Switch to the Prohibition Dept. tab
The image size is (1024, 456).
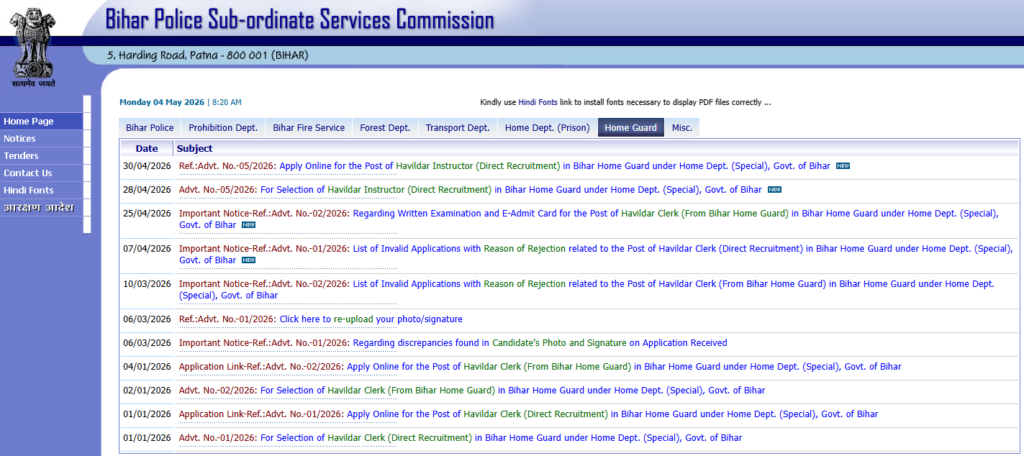[x=223, y=127]
